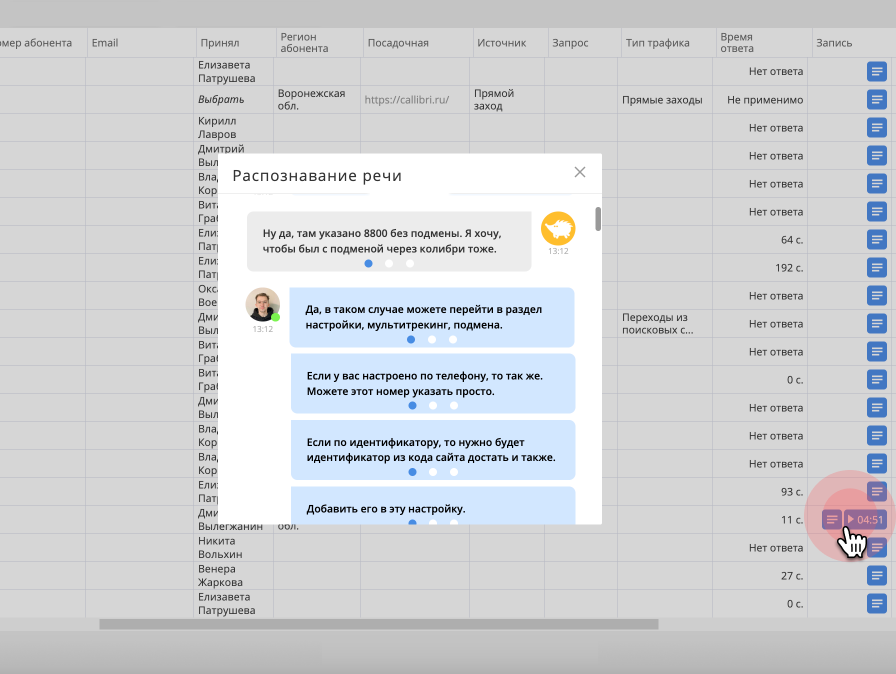Select the third dot under the "Да, в таком случае" message

(453, 339)
